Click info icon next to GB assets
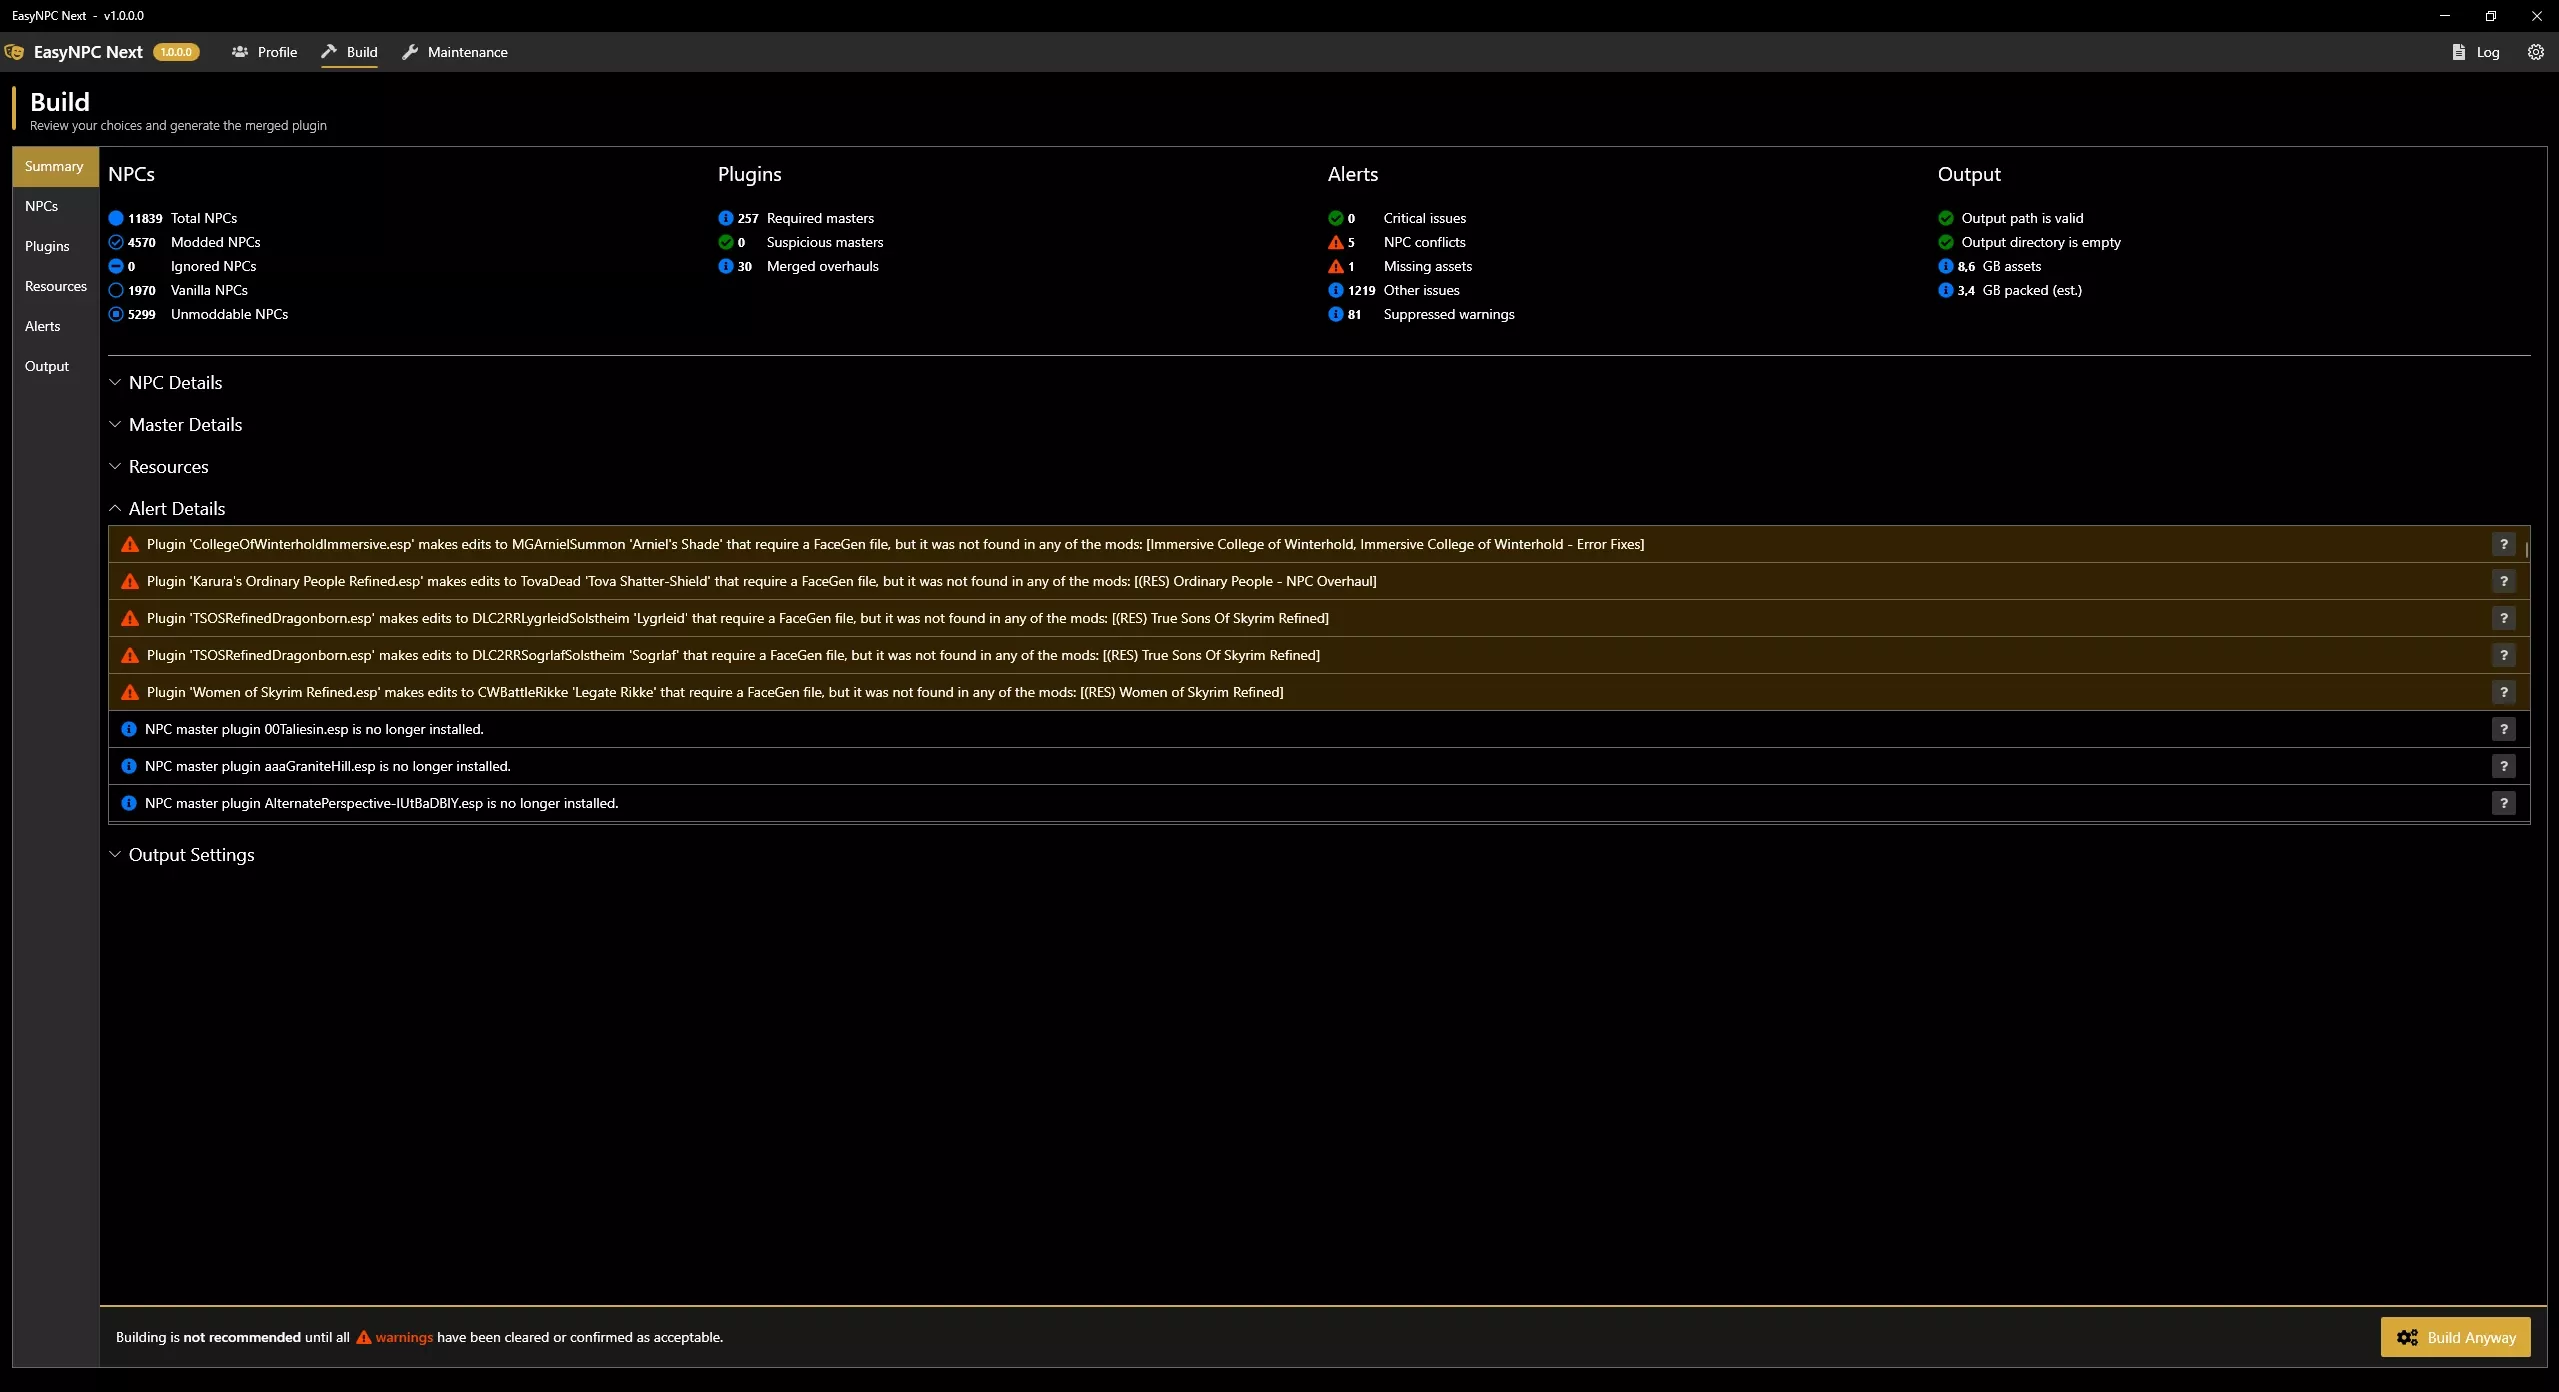 point(1945,266)
